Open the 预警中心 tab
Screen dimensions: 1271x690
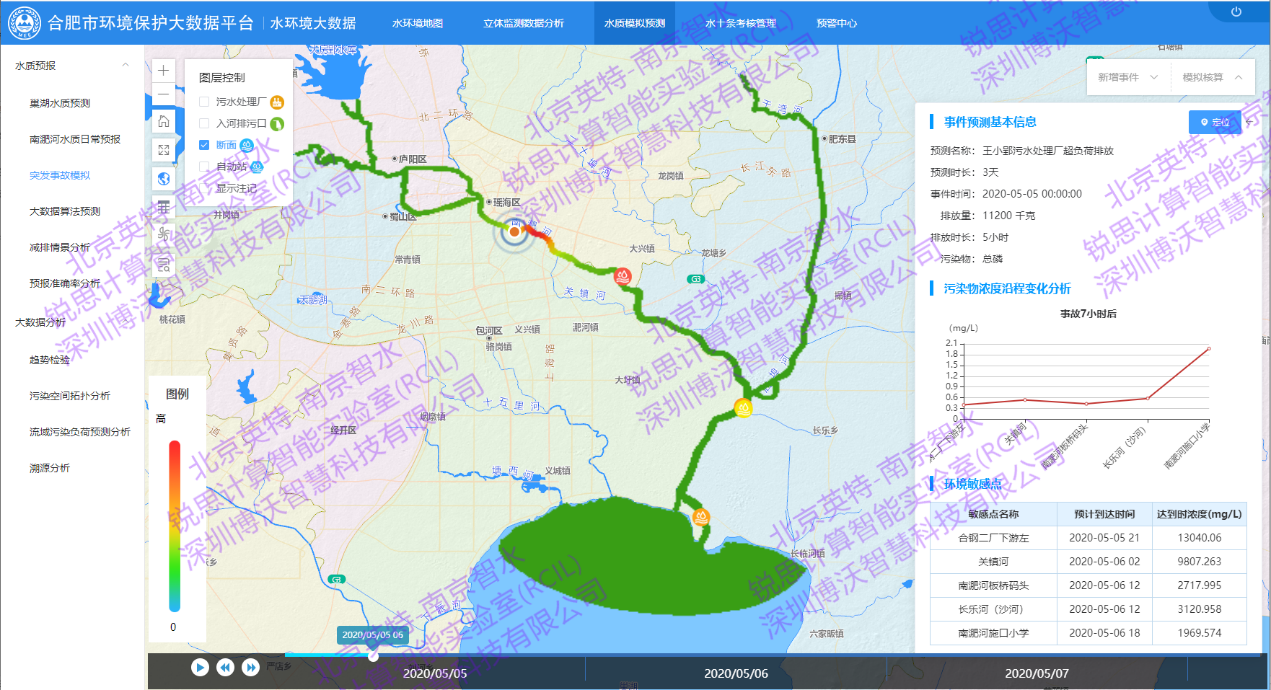(x=836, y=23)
